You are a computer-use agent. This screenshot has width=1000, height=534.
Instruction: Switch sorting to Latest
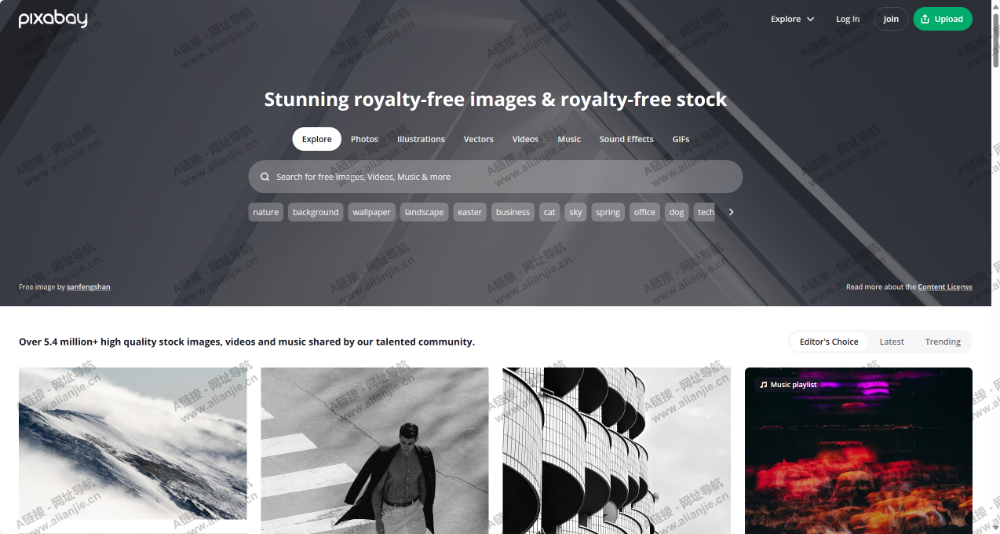[x=891, y=342]
